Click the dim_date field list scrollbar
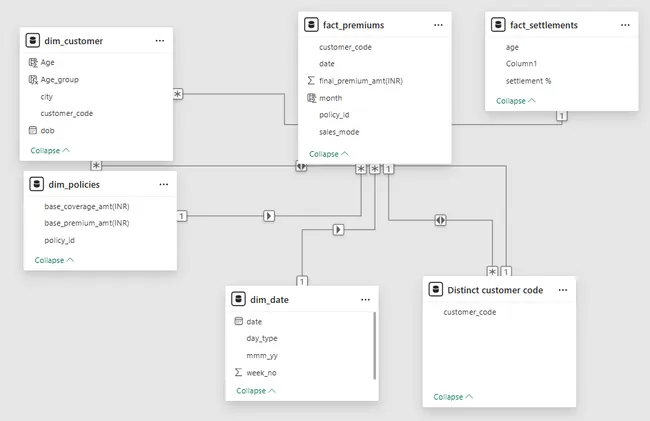 375,346
